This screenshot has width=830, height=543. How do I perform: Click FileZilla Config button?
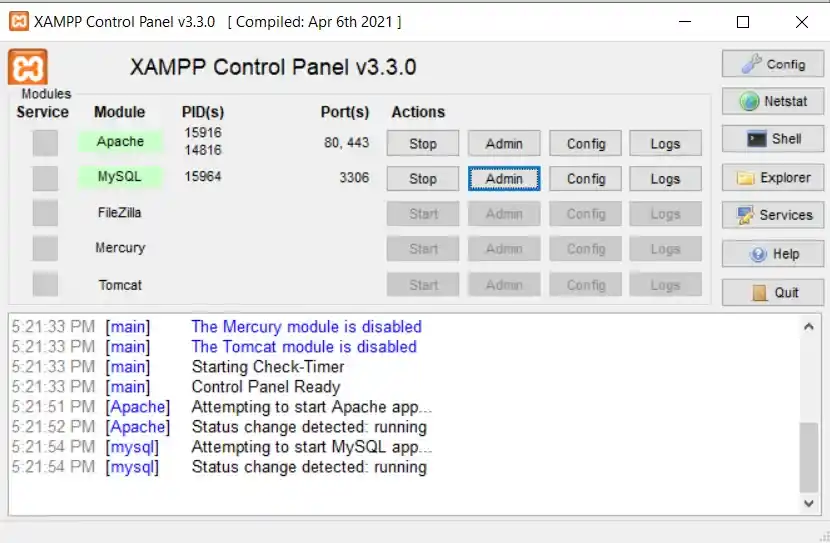(585, 214)
